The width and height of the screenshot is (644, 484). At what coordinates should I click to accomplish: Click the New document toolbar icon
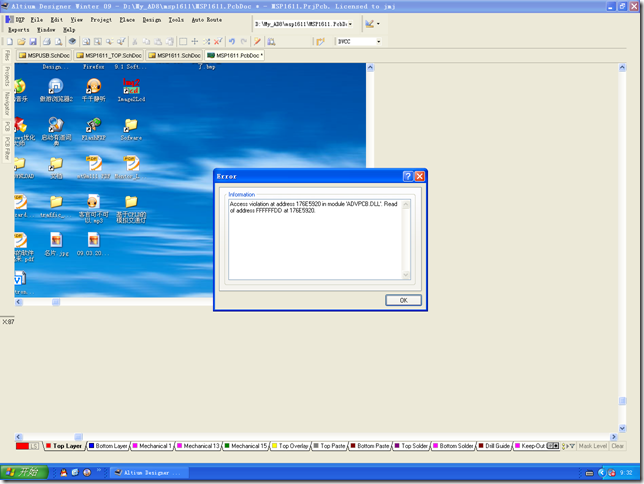[9, 41]
